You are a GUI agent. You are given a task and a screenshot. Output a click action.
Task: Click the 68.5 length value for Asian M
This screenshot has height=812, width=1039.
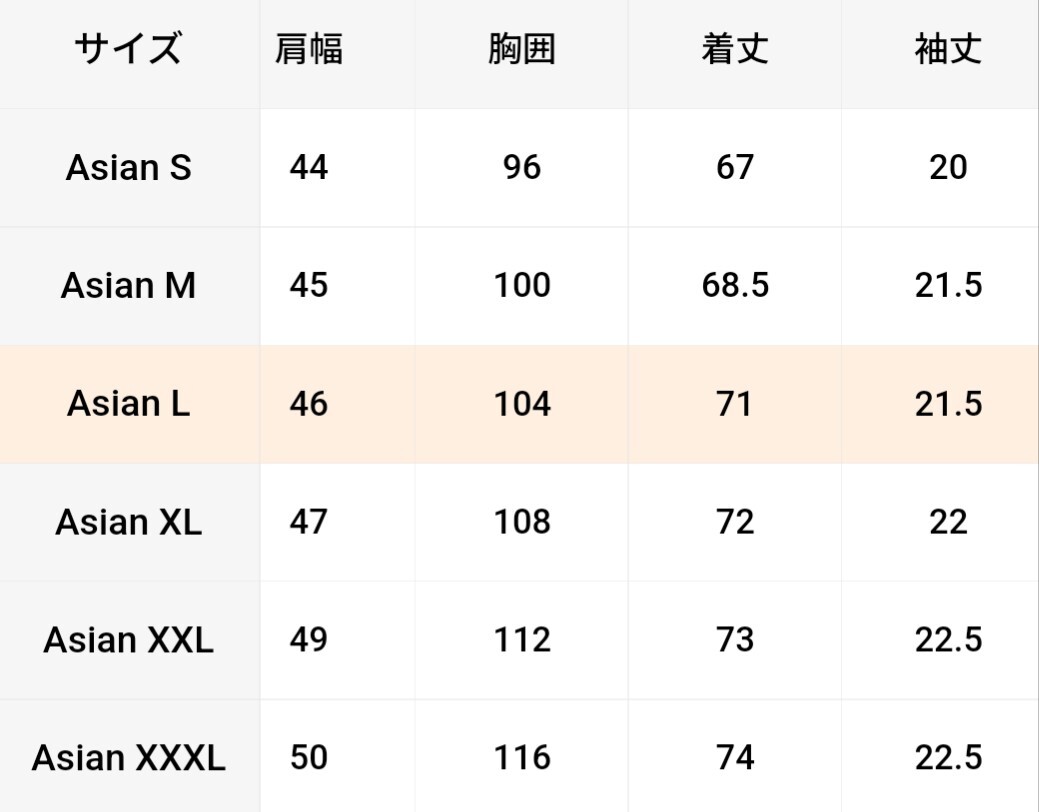pyautogui.click(x=735, y=286)
